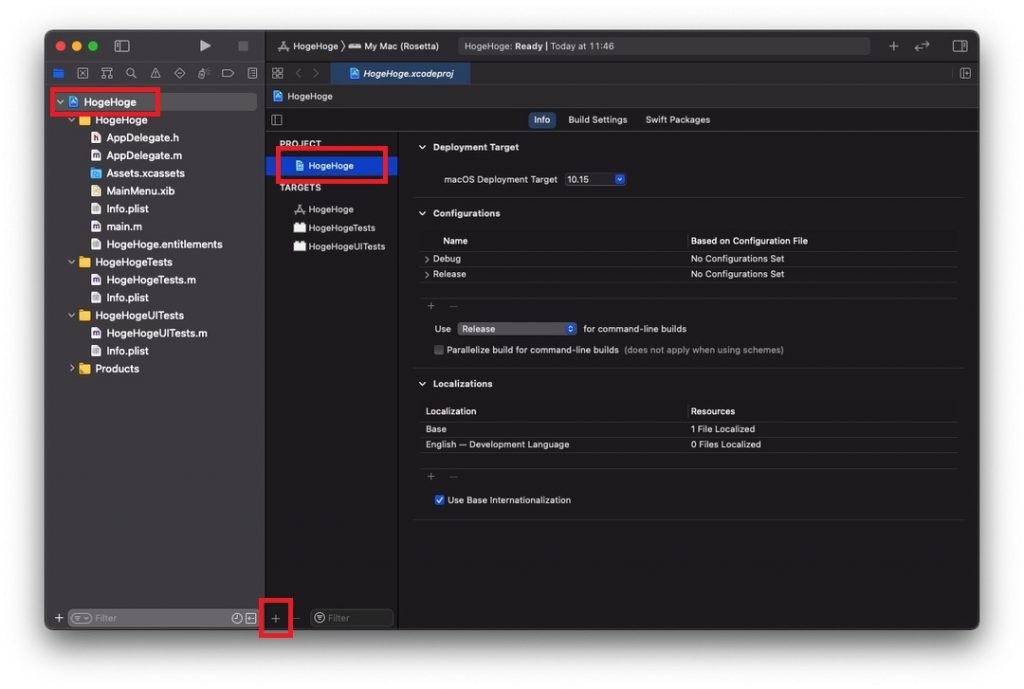Add a localization with the plus button
This screenshot has height=689, width=1024.
pos(430,476)
